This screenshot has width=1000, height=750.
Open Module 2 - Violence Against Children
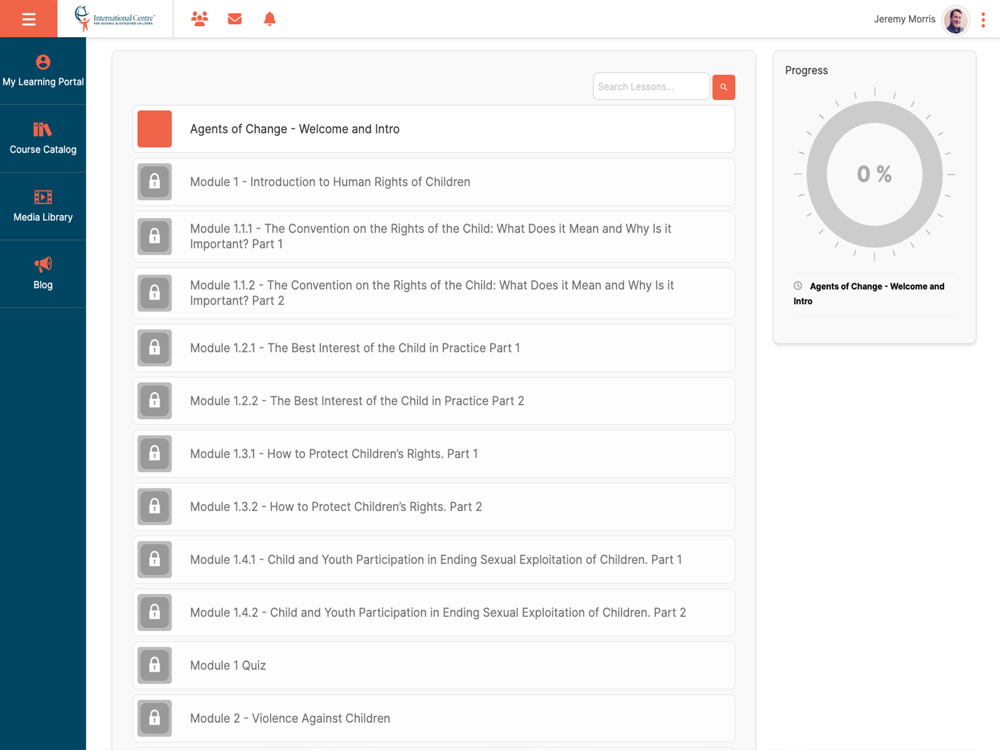point(434,719)
